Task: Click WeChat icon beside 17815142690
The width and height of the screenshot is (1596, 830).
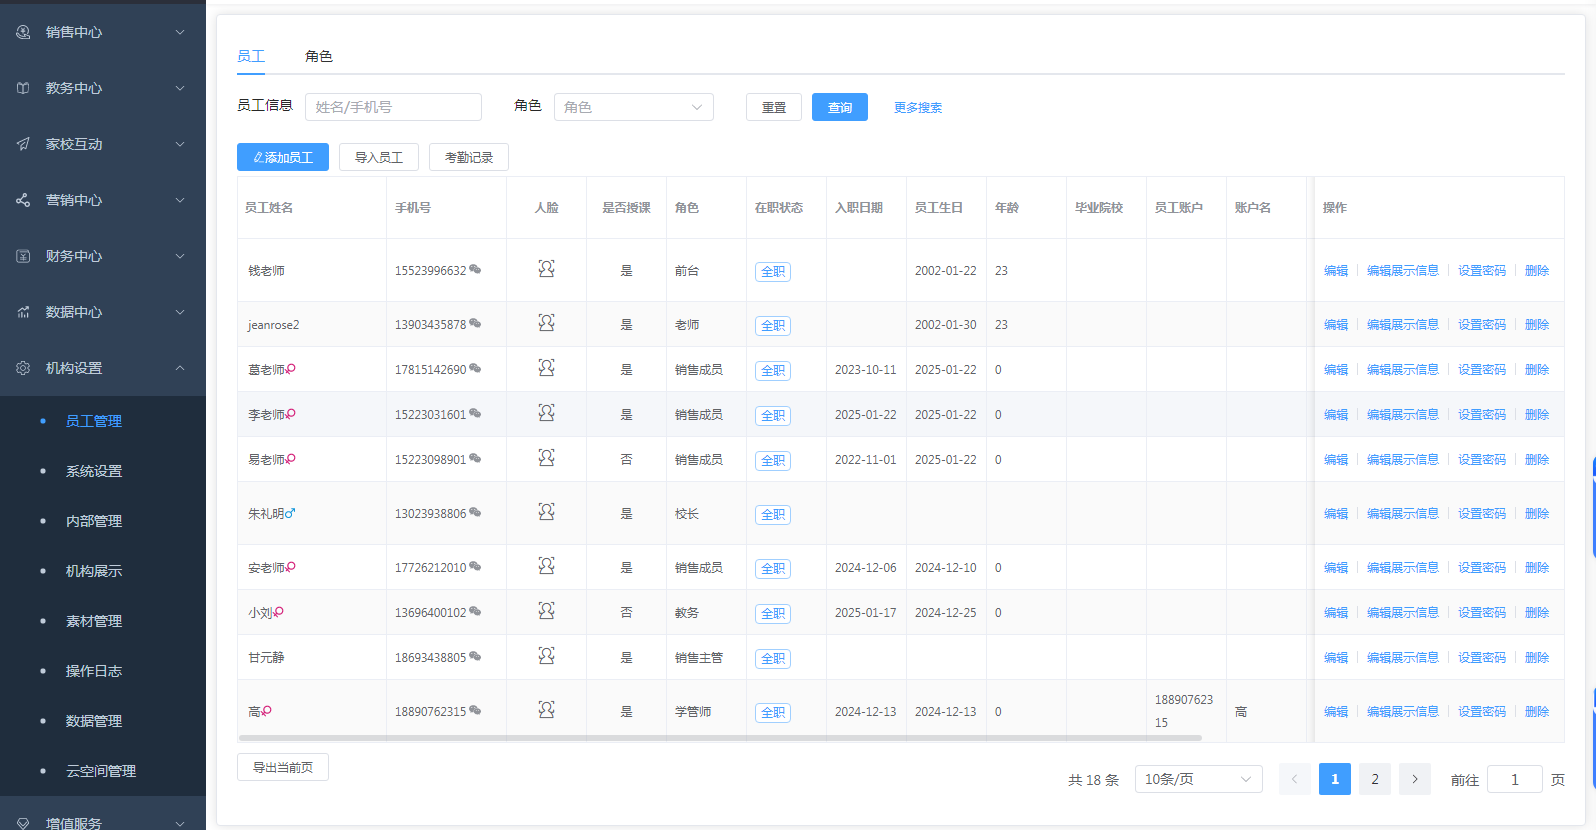Action: click(x=475, y=369)
